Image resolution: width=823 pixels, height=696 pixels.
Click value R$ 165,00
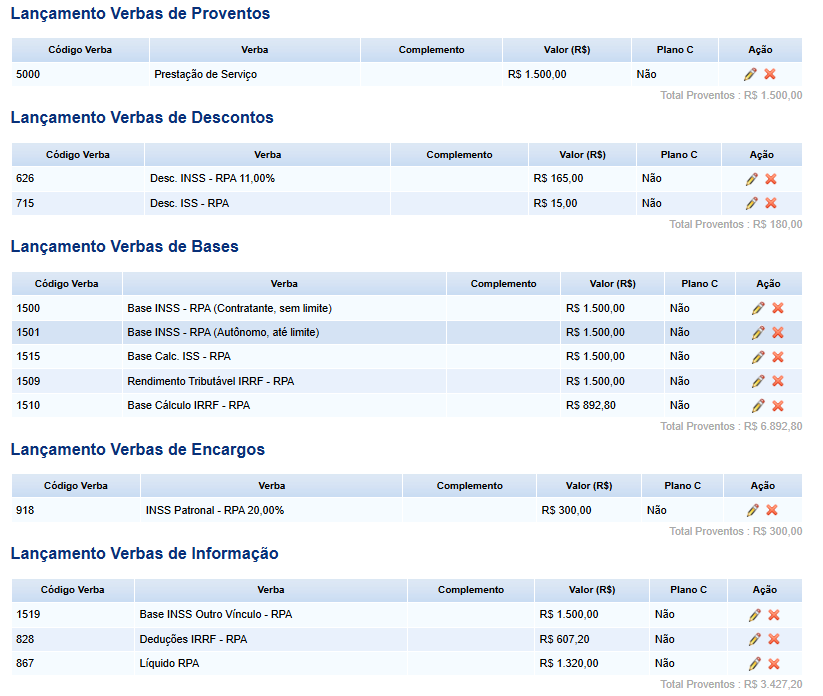[x=558, y=178]
